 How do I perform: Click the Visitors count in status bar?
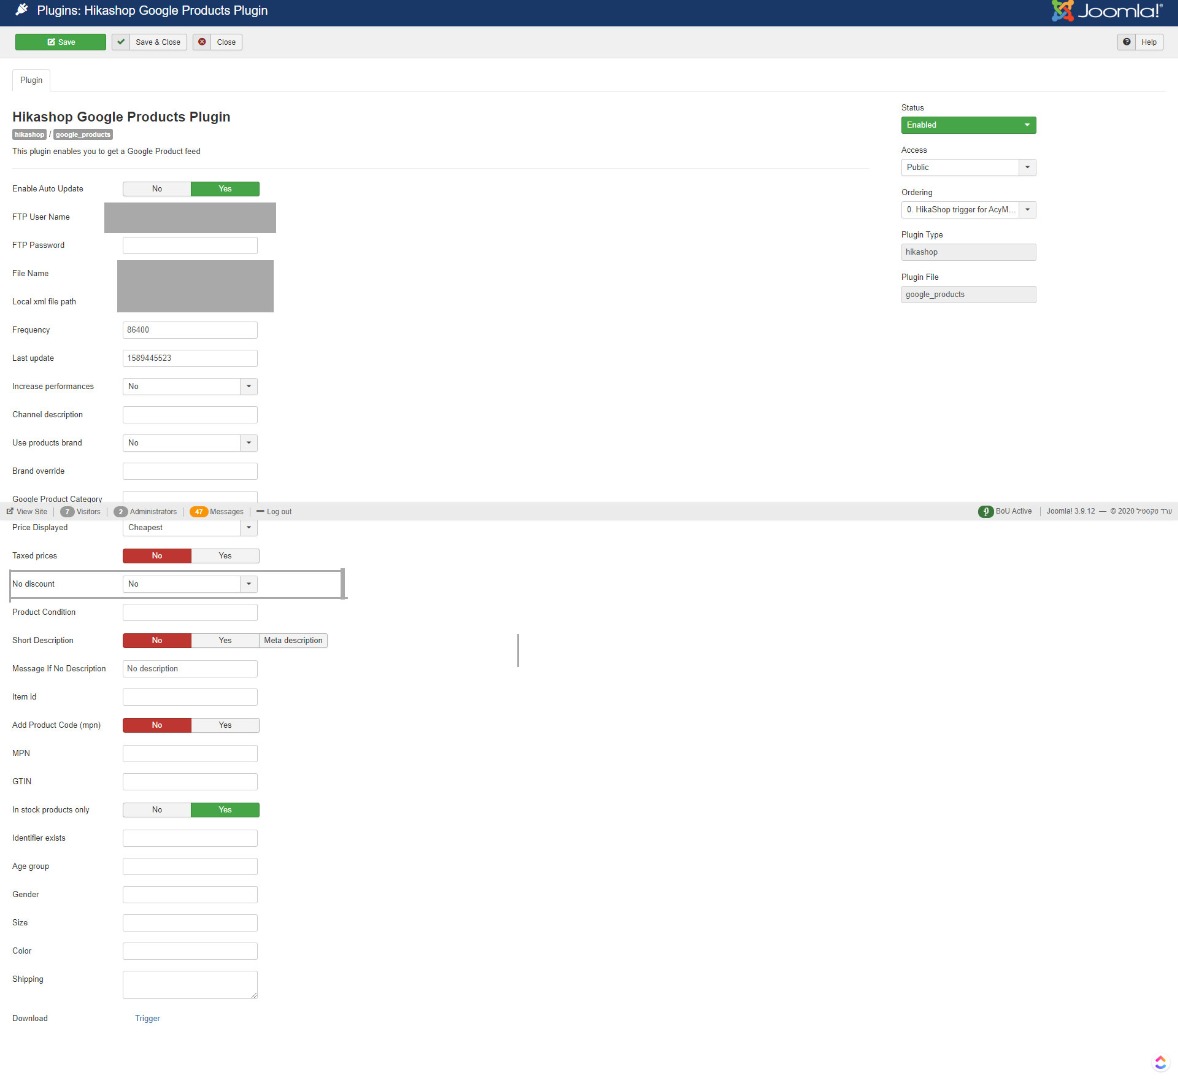(80, 511)
